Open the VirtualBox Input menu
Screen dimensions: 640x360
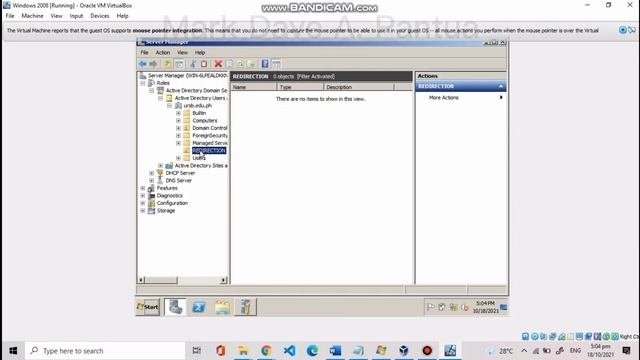pos(76,16)
